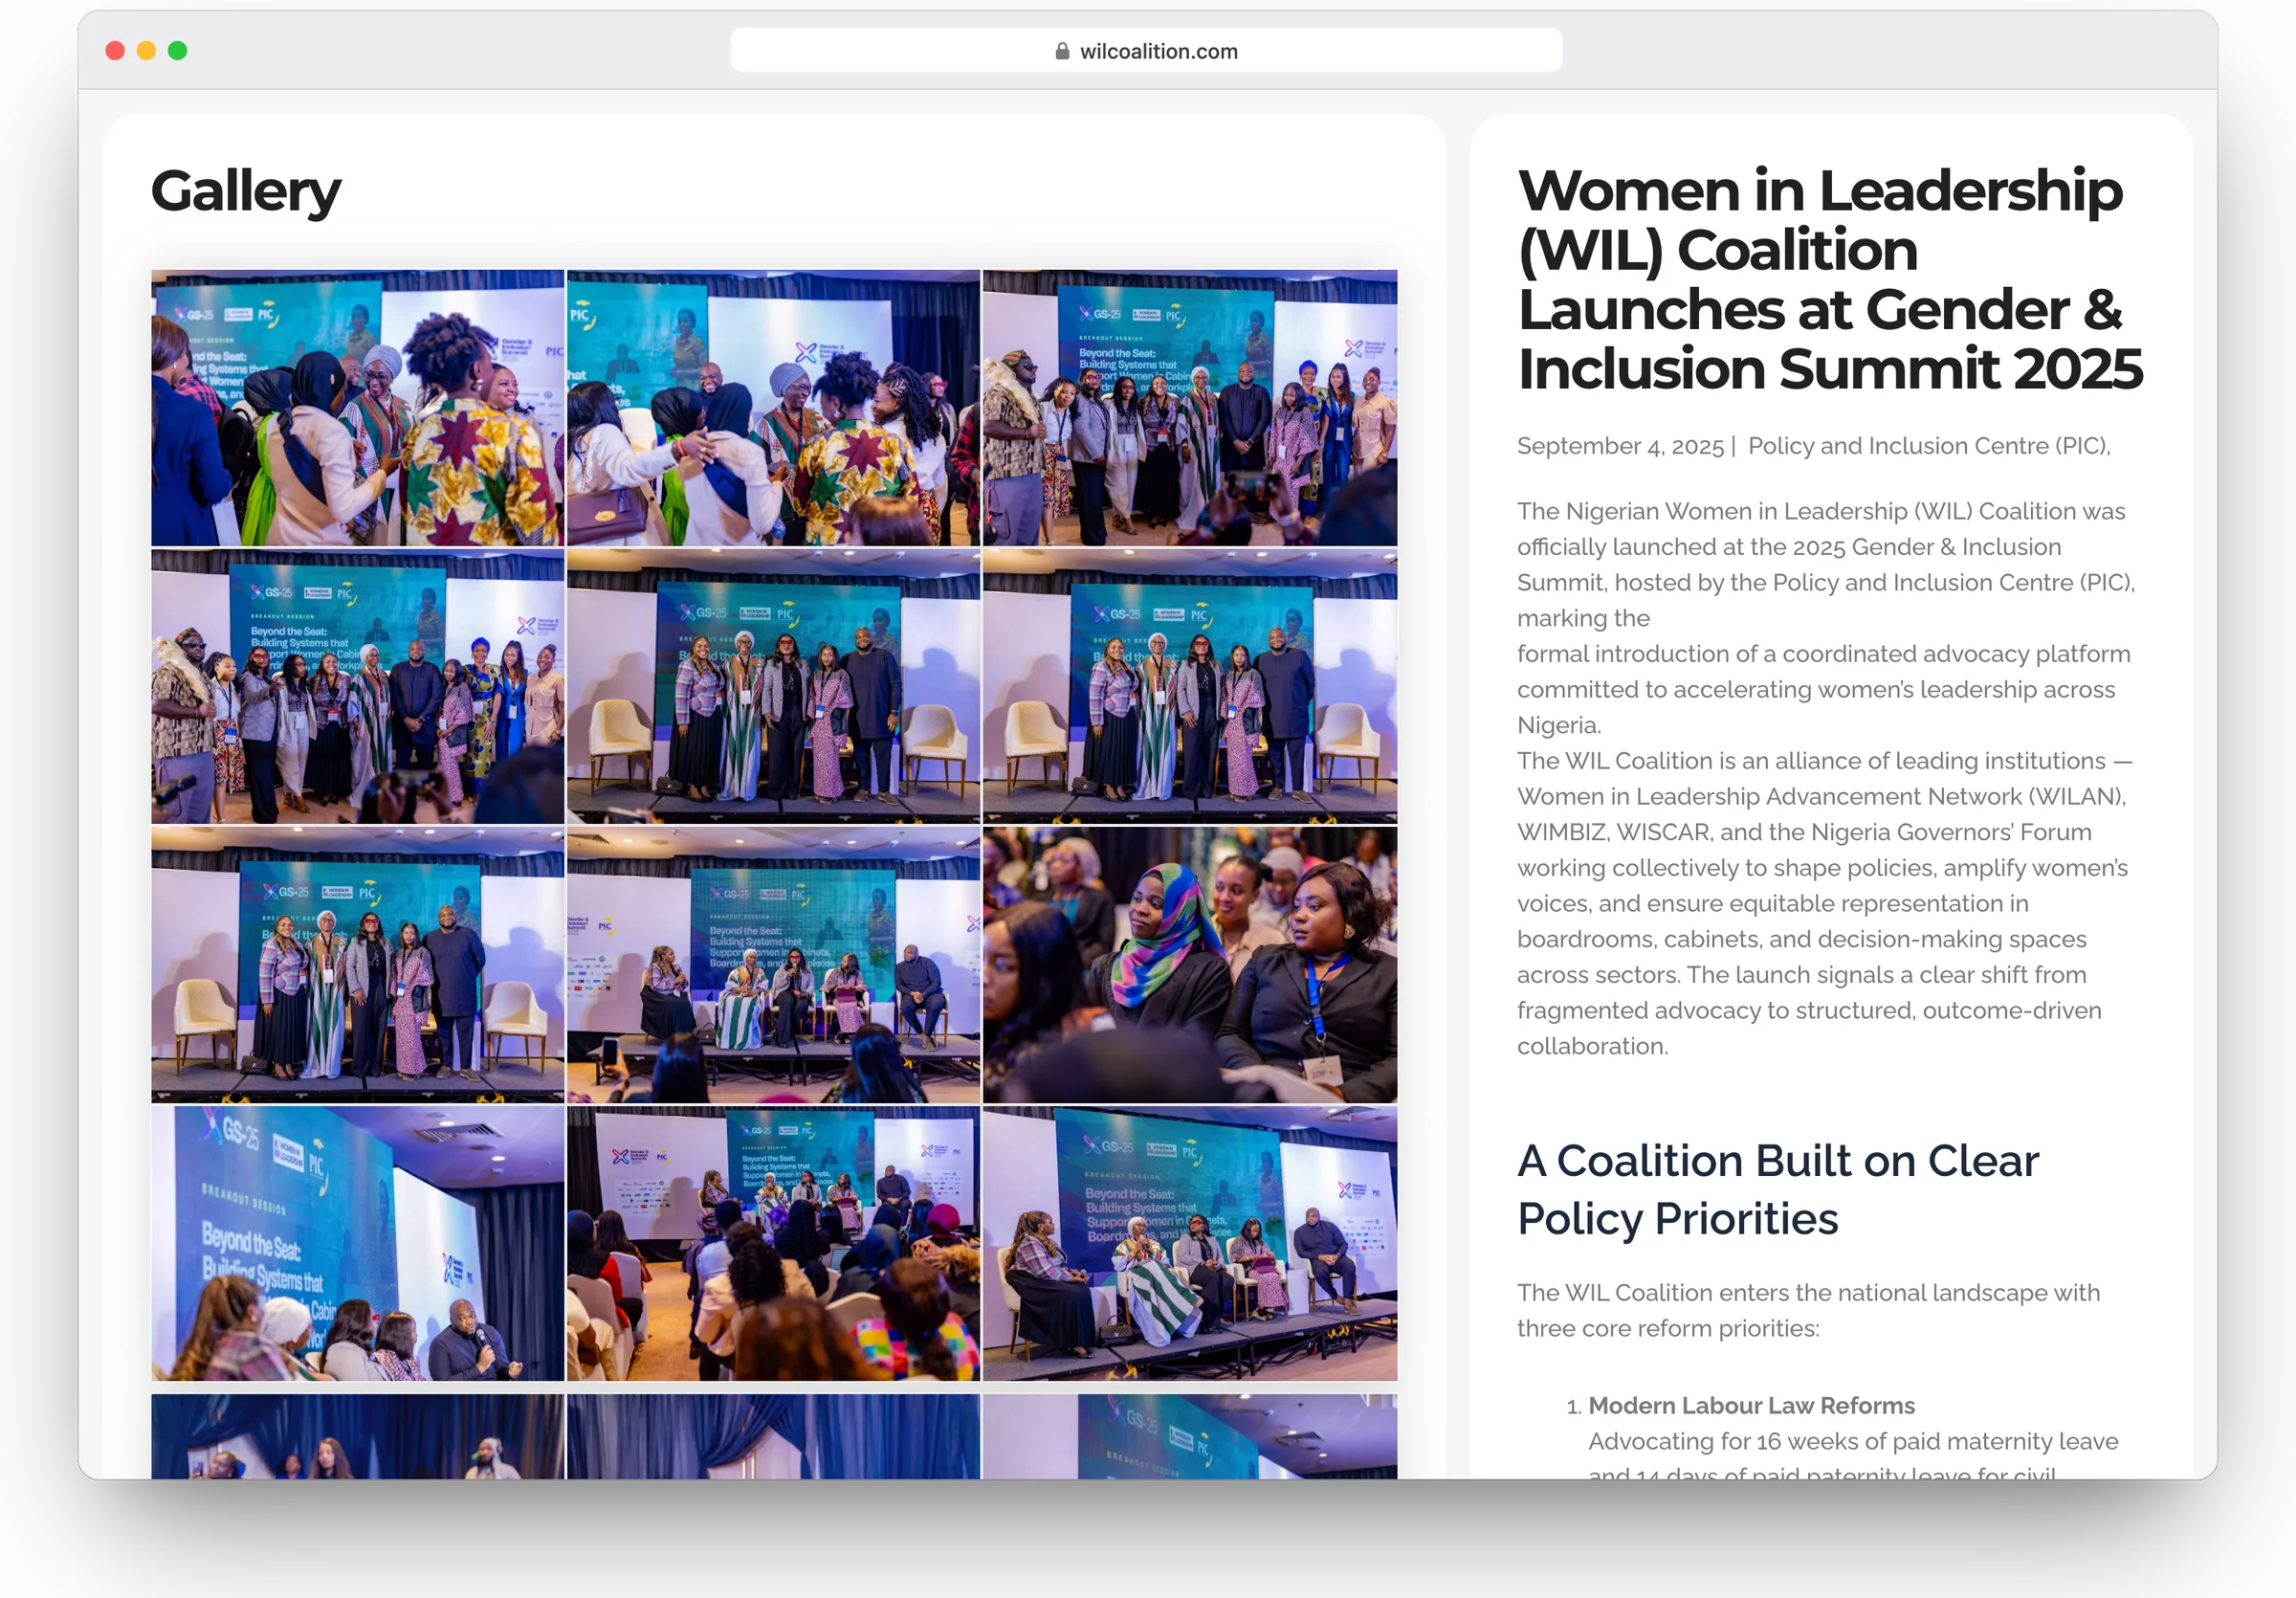Click the Modern Labour Law Reforms item

pyautogui.click(x=1751, y=1405)
